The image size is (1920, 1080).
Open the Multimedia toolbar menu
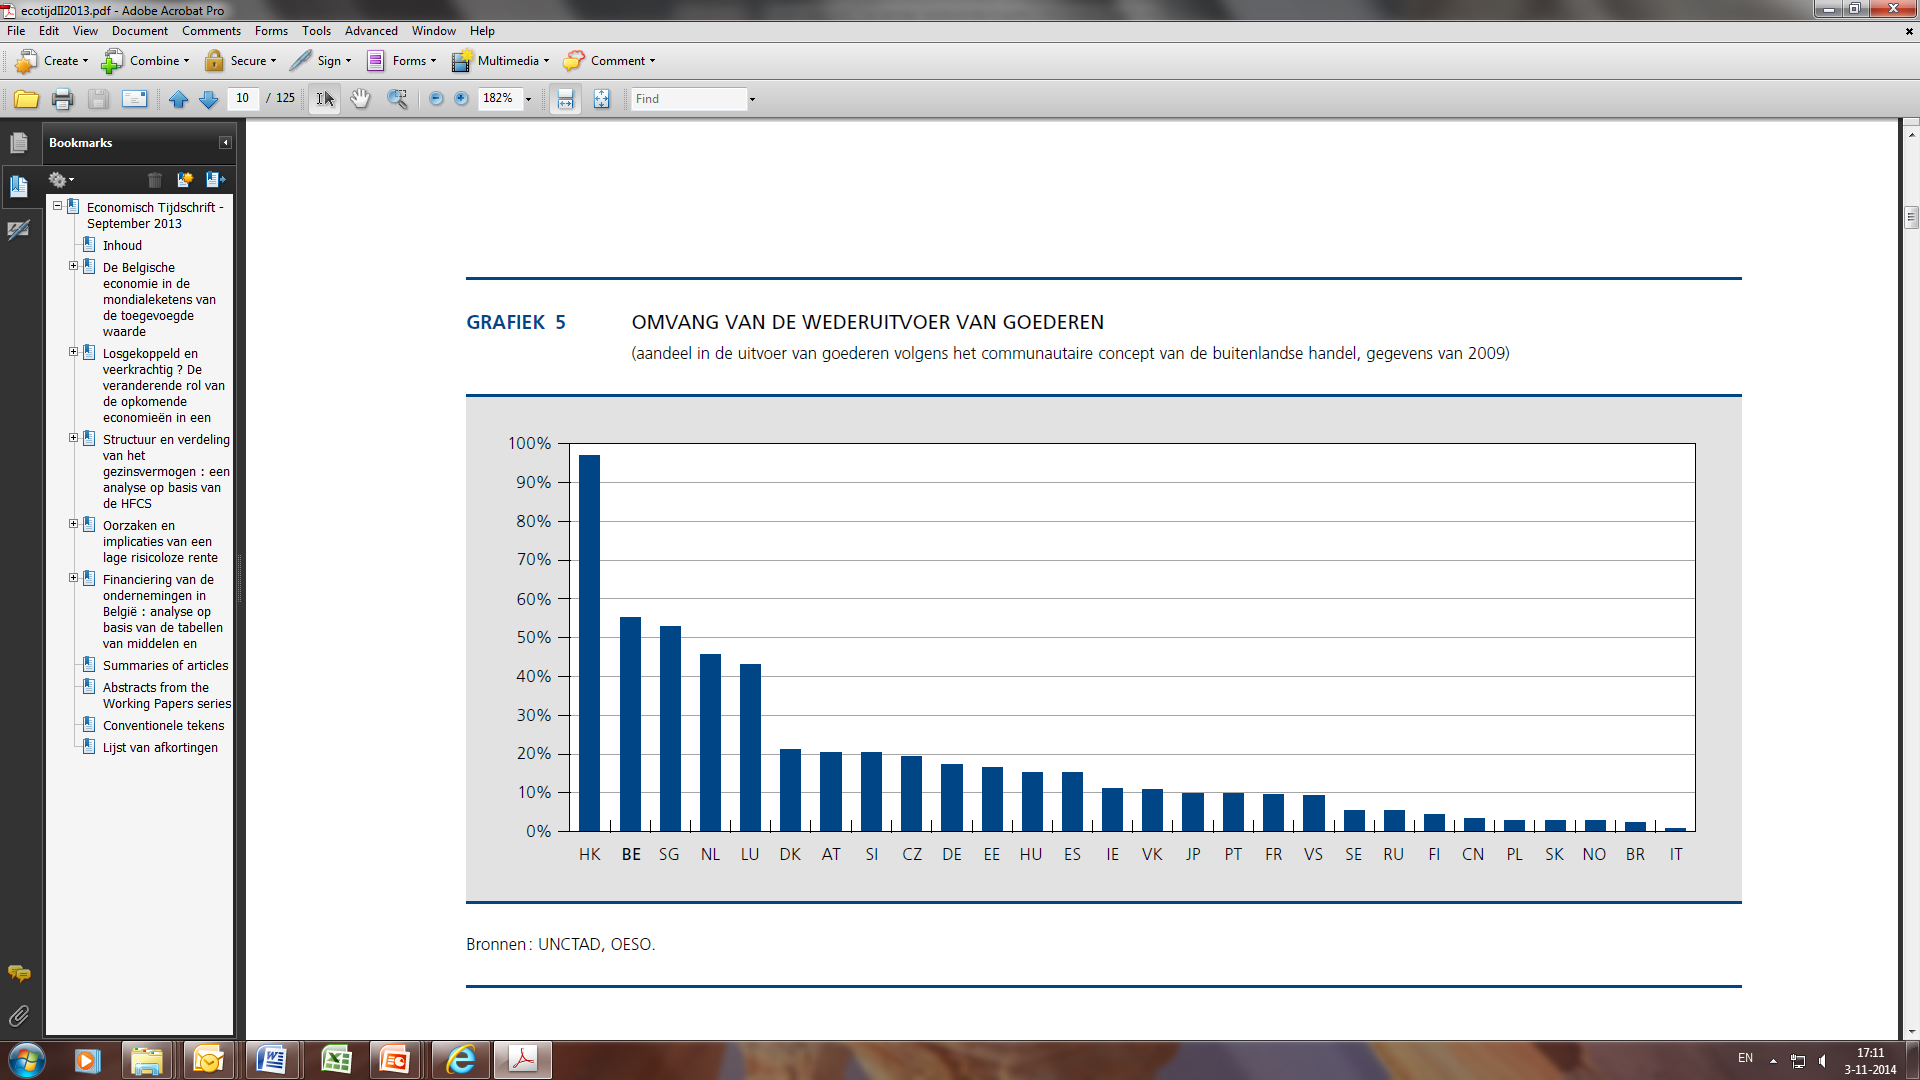(x=500, y=61)
